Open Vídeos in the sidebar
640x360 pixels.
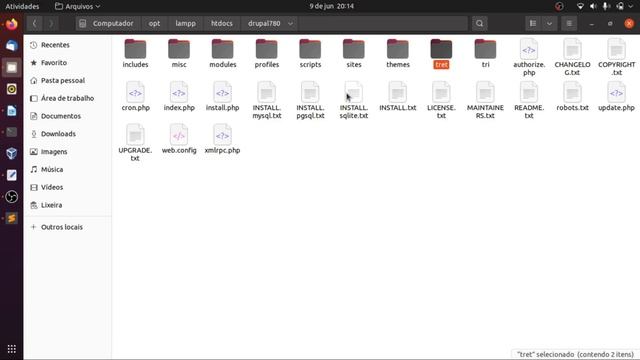click(67, 187)
